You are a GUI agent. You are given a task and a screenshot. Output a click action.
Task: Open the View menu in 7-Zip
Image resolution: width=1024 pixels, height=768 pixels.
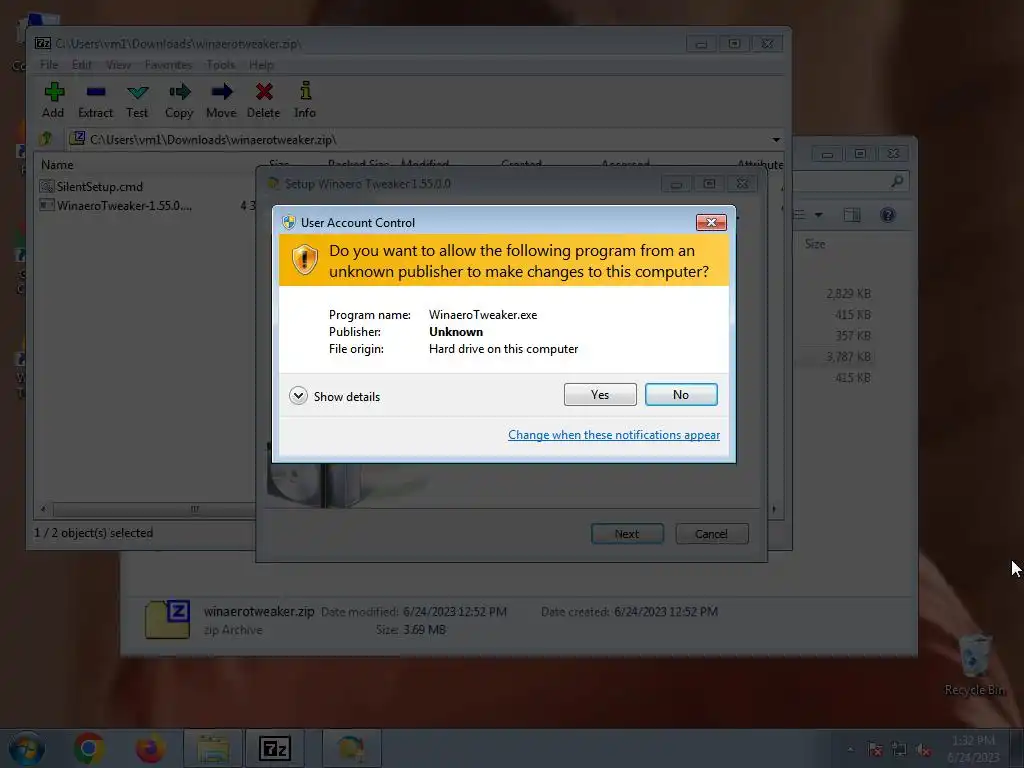coord(118,65)
